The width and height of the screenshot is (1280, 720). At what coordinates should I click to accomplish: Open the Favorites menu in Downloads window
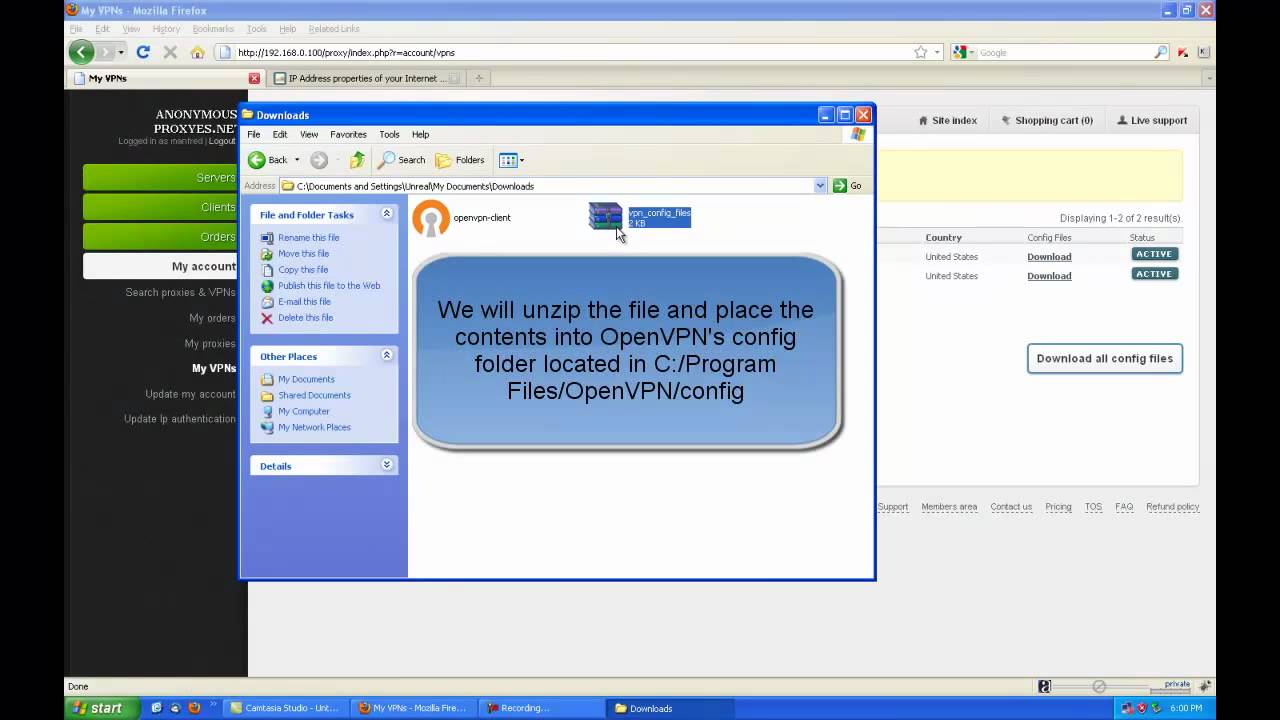(348, 135)
